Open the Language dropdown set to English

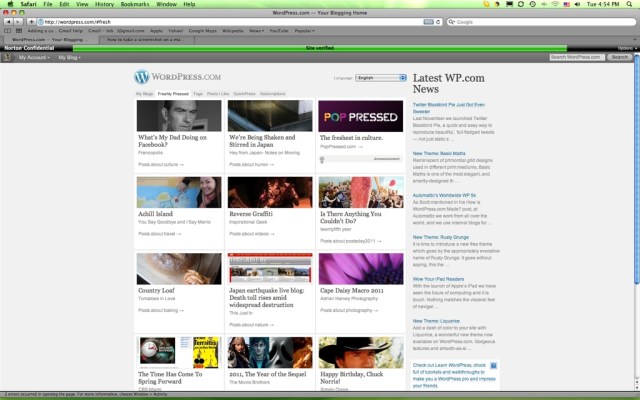(378, 77)
